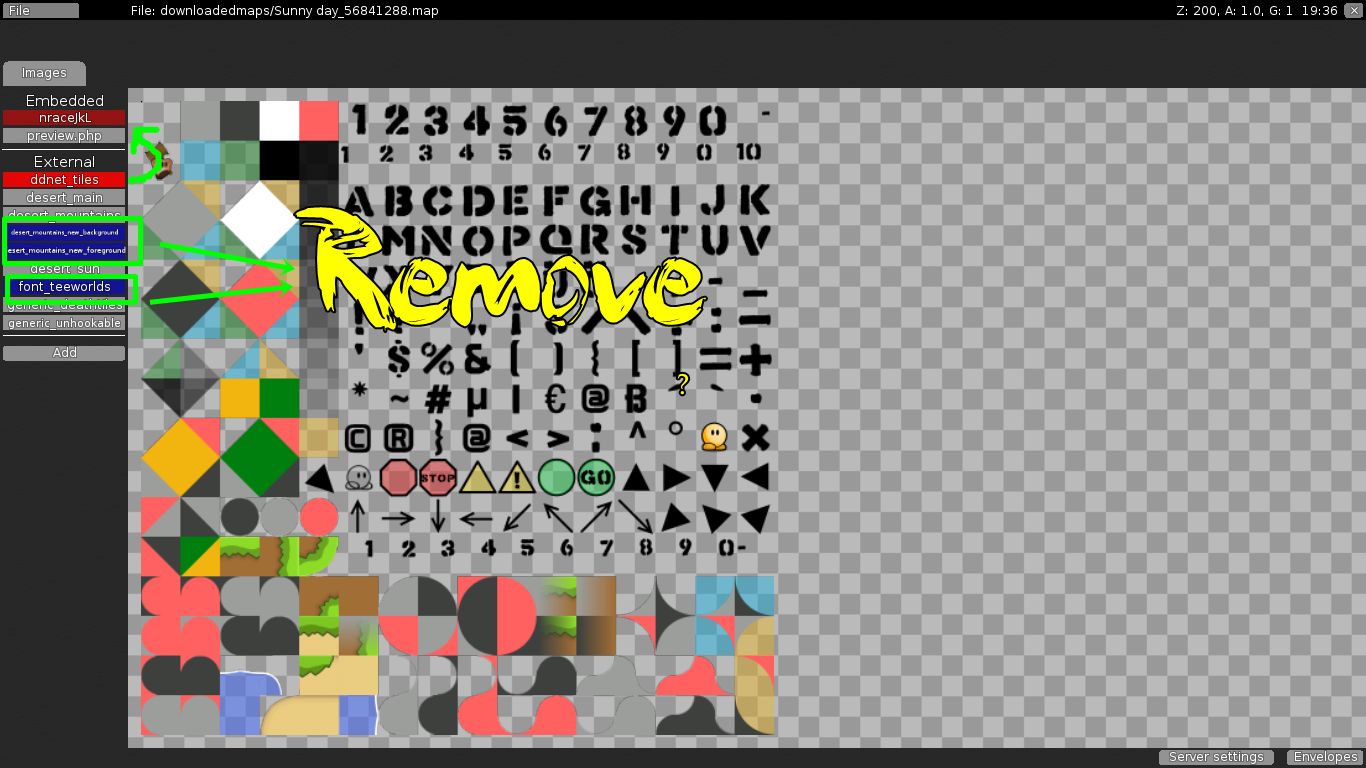Select the embedded image nracejkL

(x=64, y=118)
